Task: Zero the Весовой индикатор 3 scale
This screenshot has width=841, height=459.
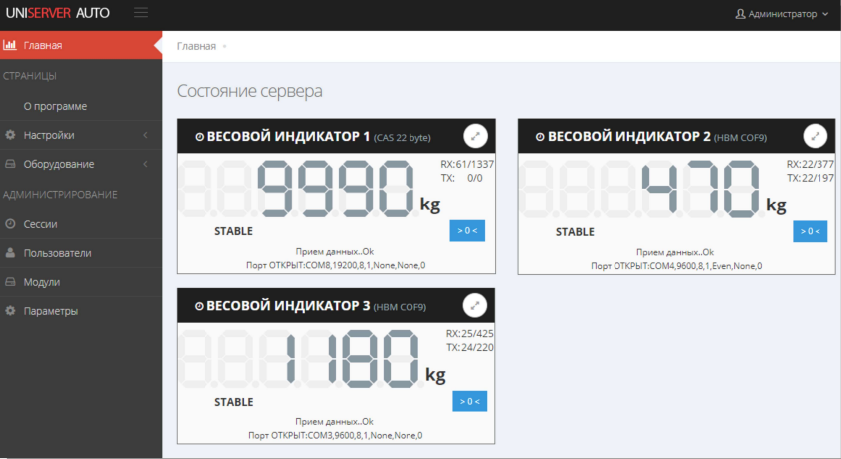Action: [x=470, y=401]
